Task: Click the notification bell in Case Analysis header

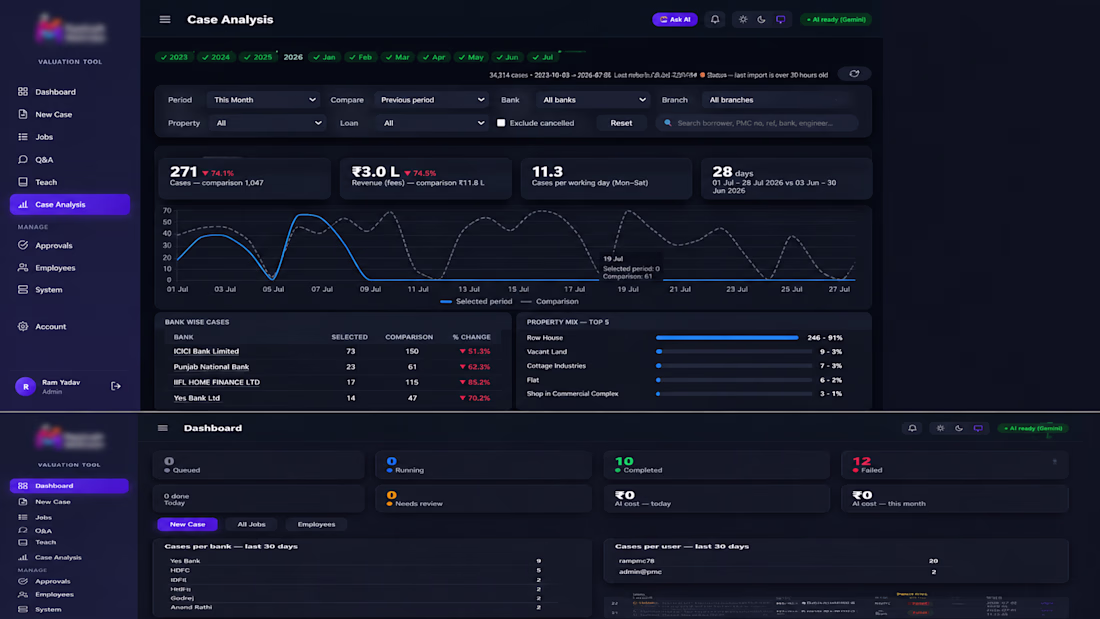Action: point(715,20)
